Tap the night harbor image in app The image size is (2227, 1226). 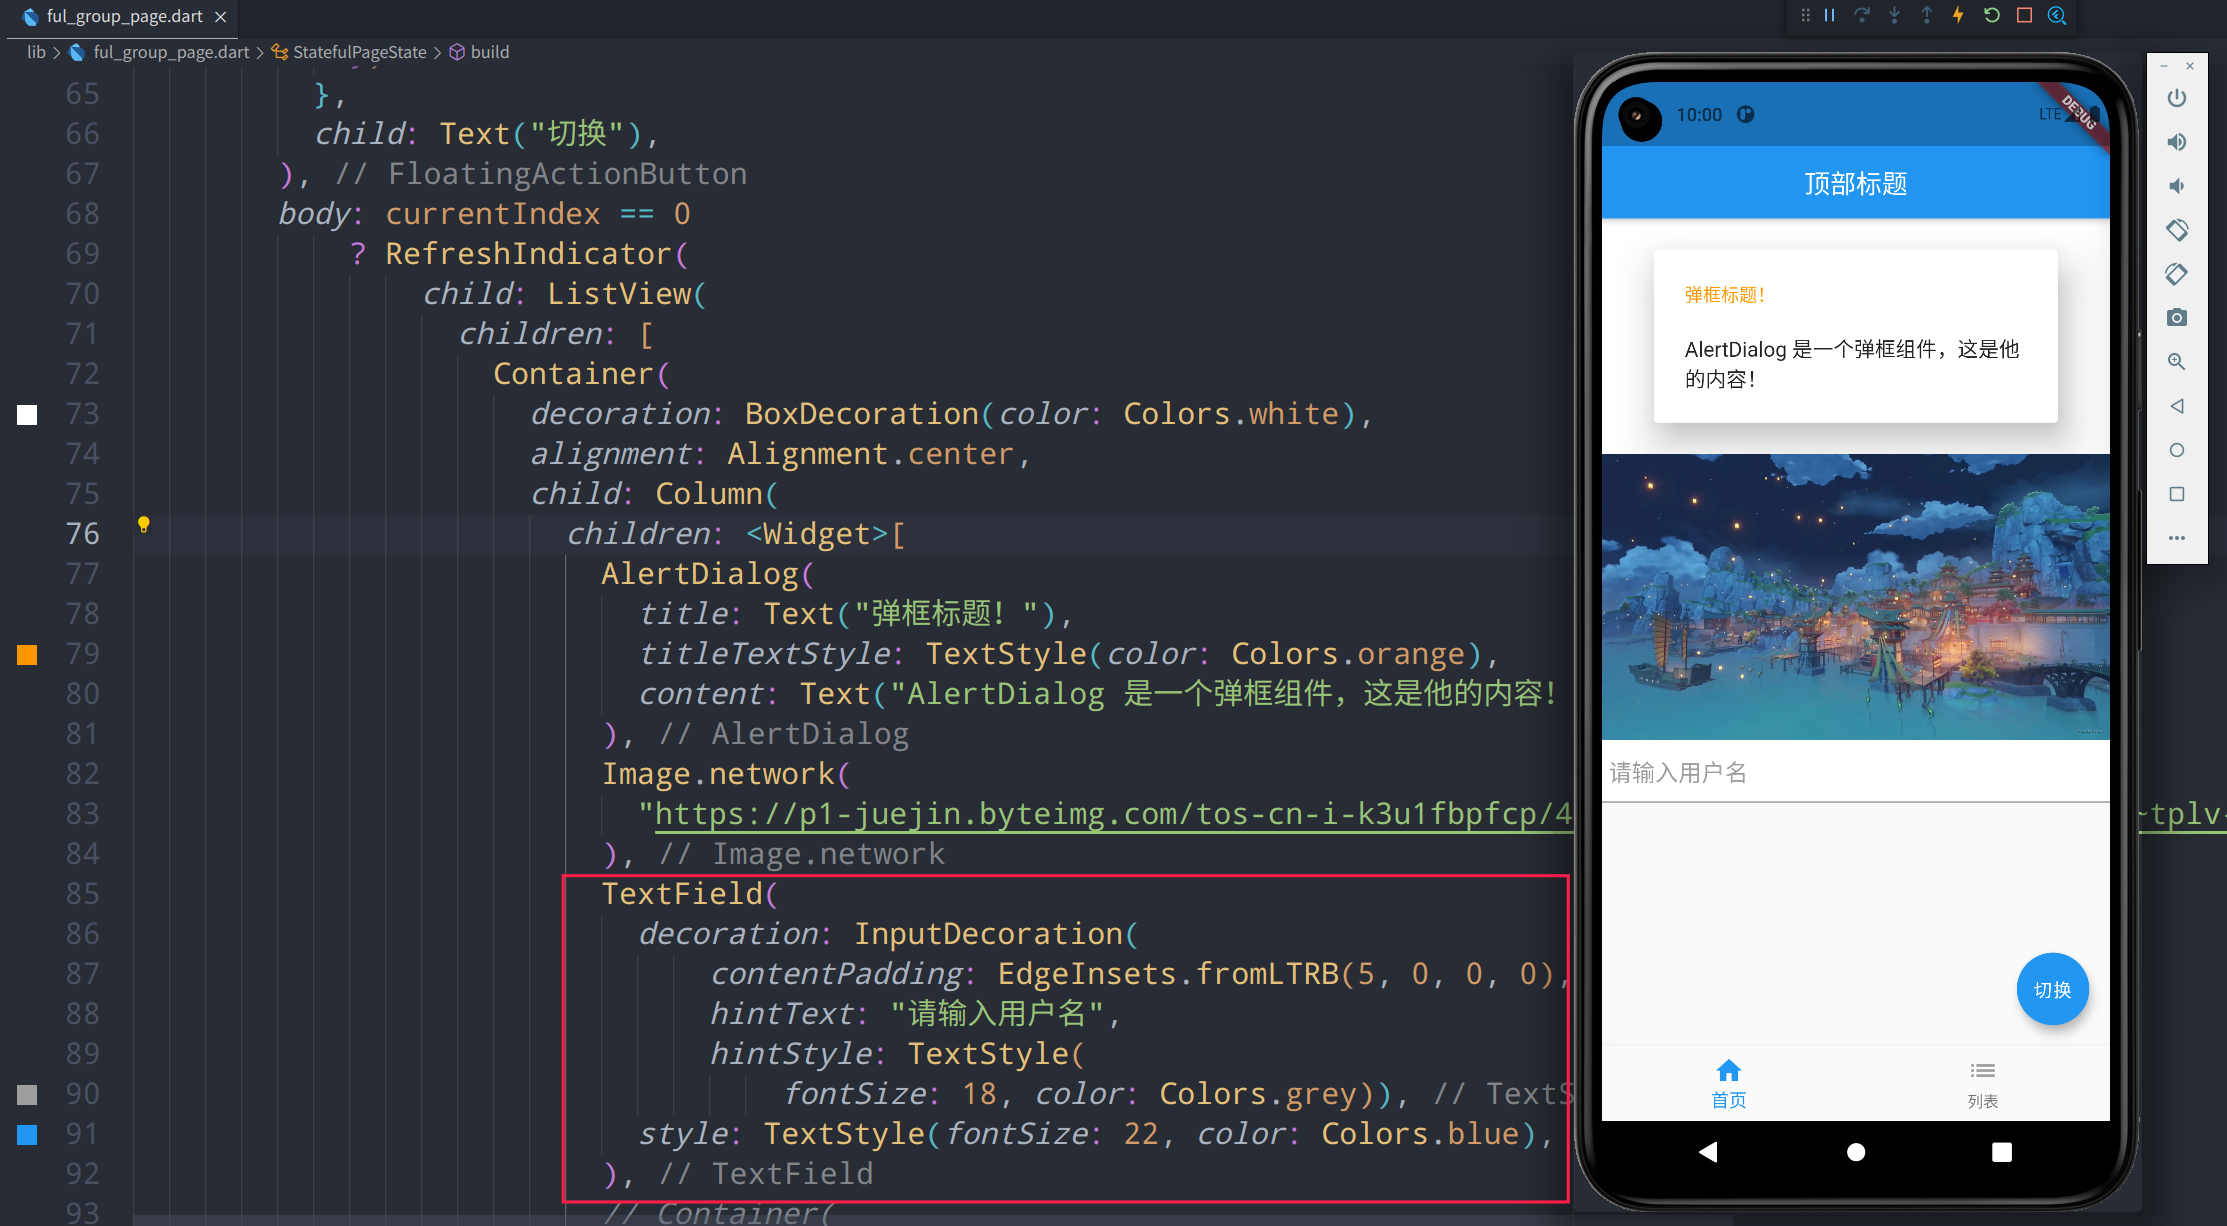tap(1856, 597)
